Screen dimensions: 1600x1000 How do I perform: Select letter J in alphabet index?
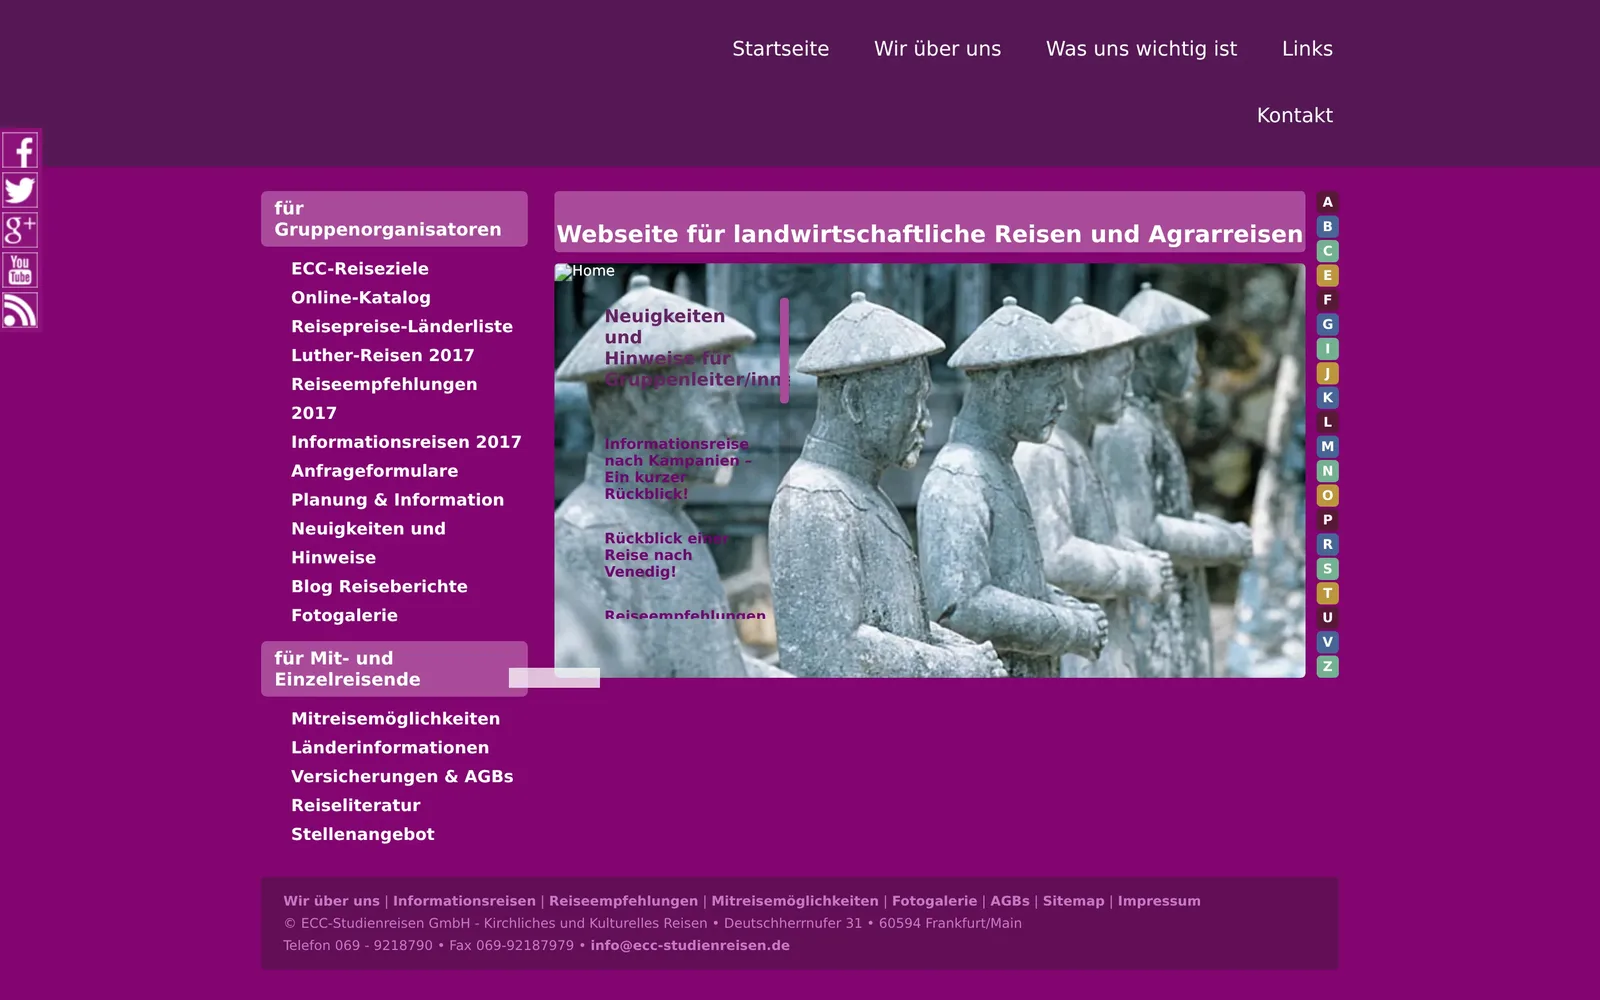coord(1328,373)
